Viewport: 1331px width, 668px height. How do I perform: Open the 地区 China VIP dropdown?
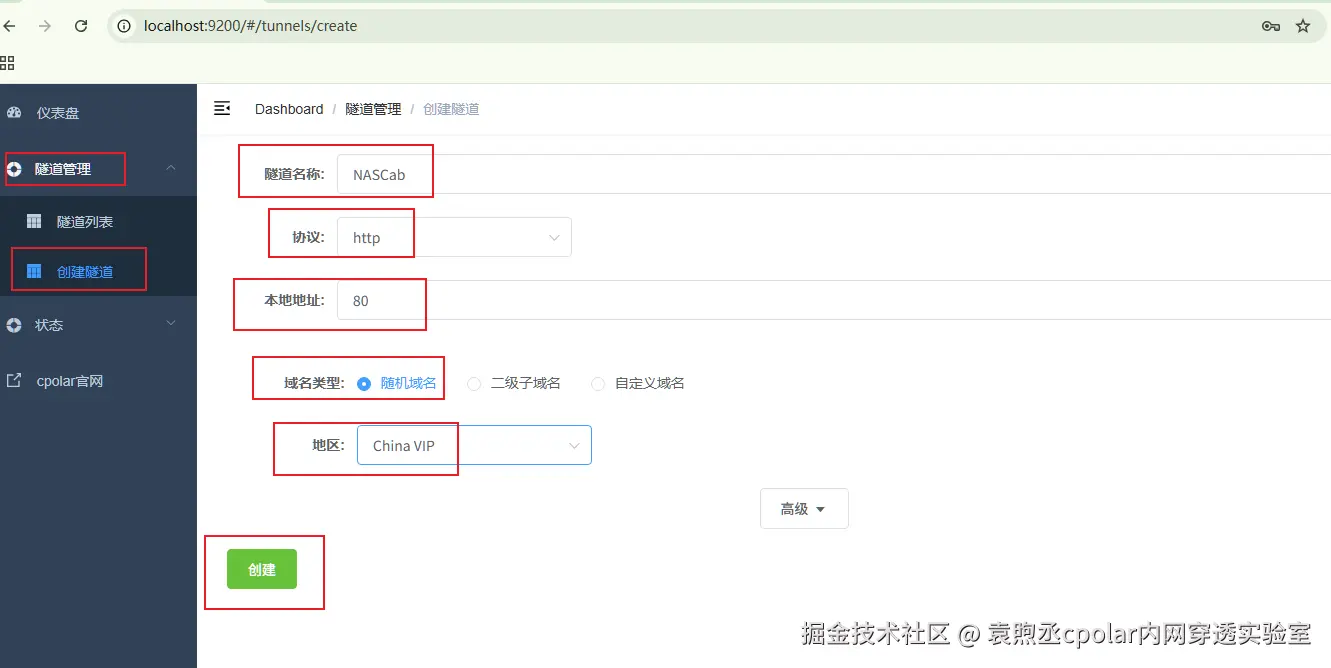click(474, 445)
